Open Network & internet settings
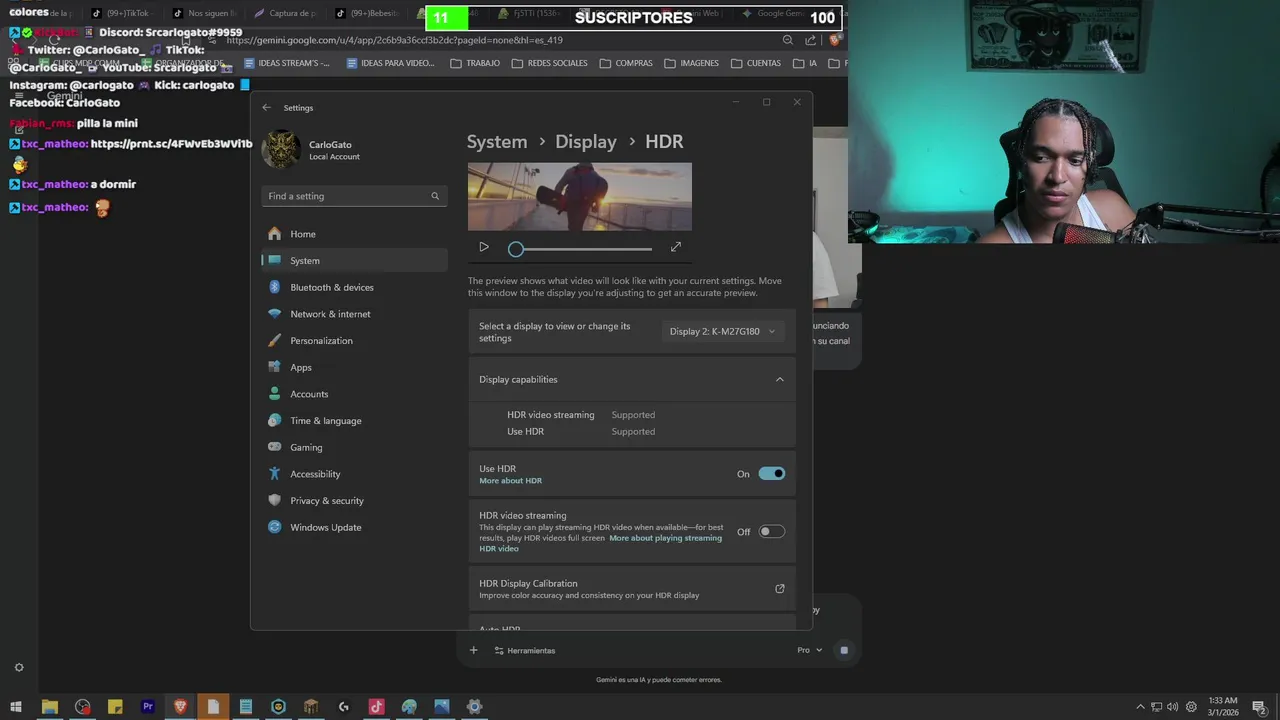The image size is (1280, 720). [x=354, y=314]
